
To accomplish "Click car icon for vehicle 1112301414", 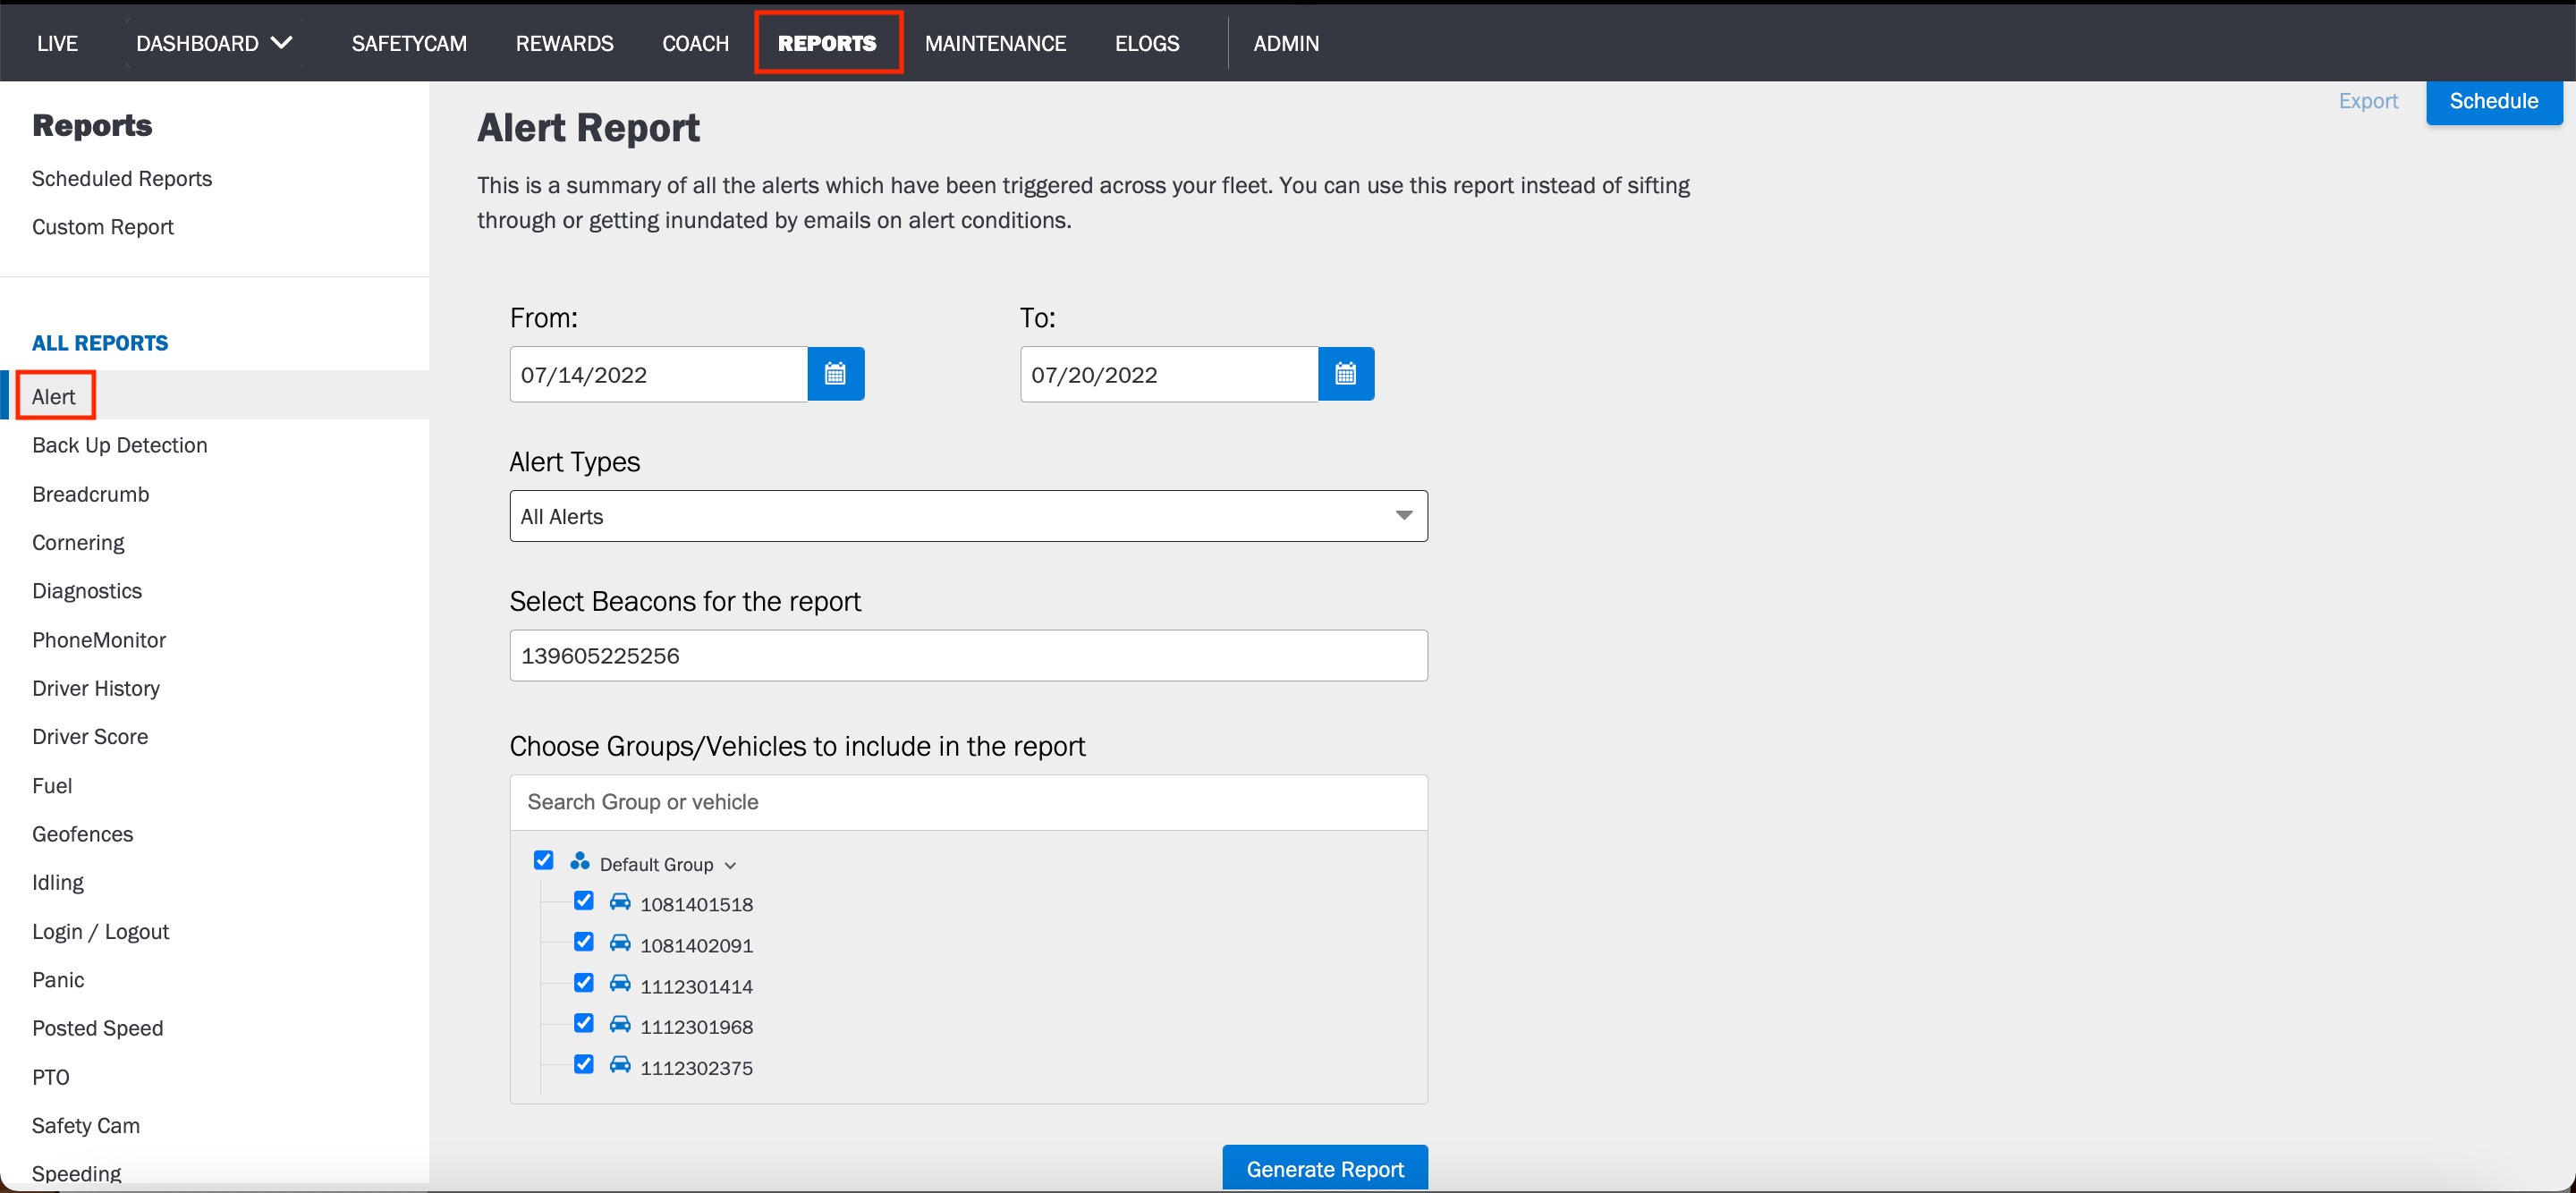I will click(620, 984).
